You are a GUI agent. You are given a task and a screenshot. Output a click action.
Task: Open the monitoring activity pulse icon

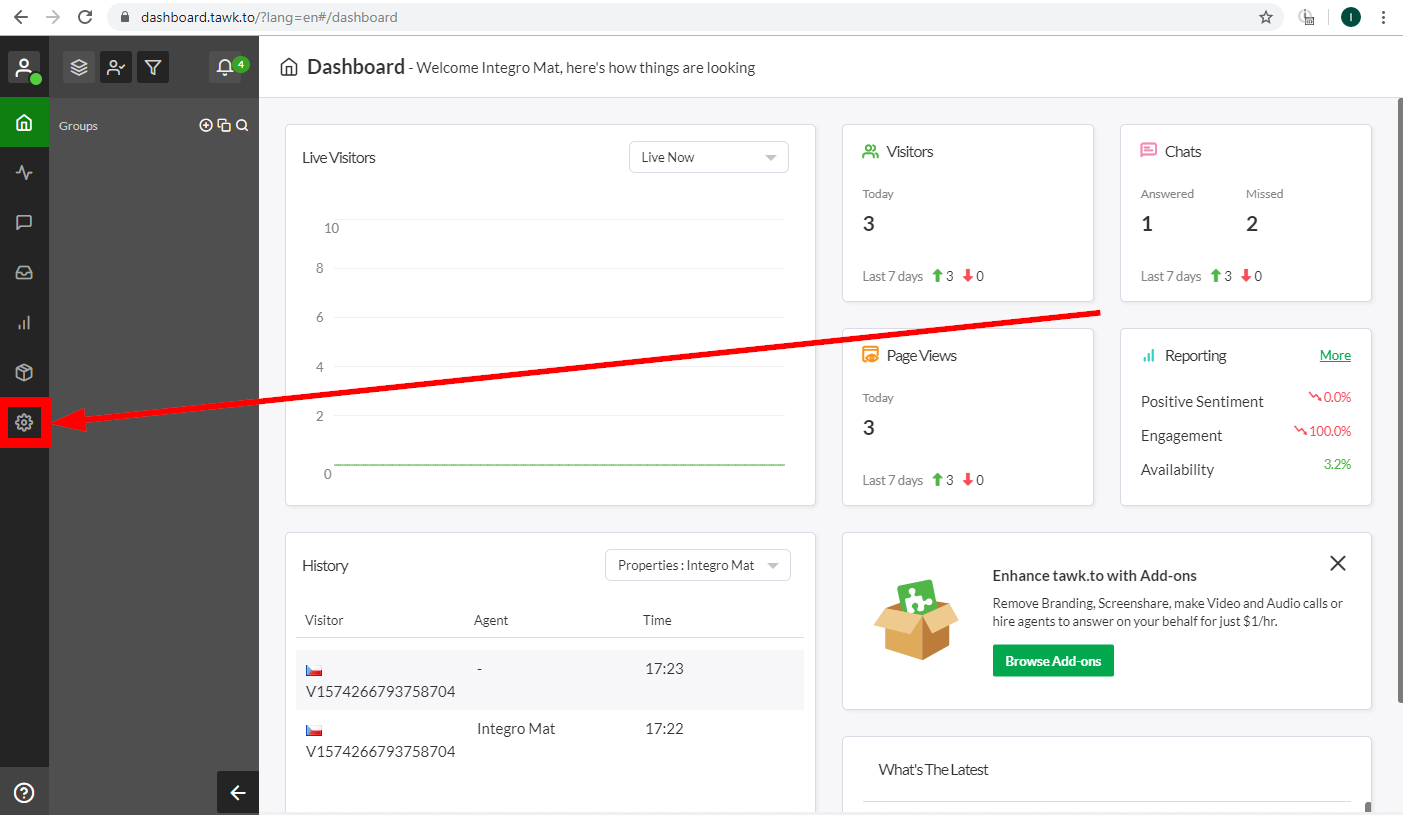pos(24,173)
